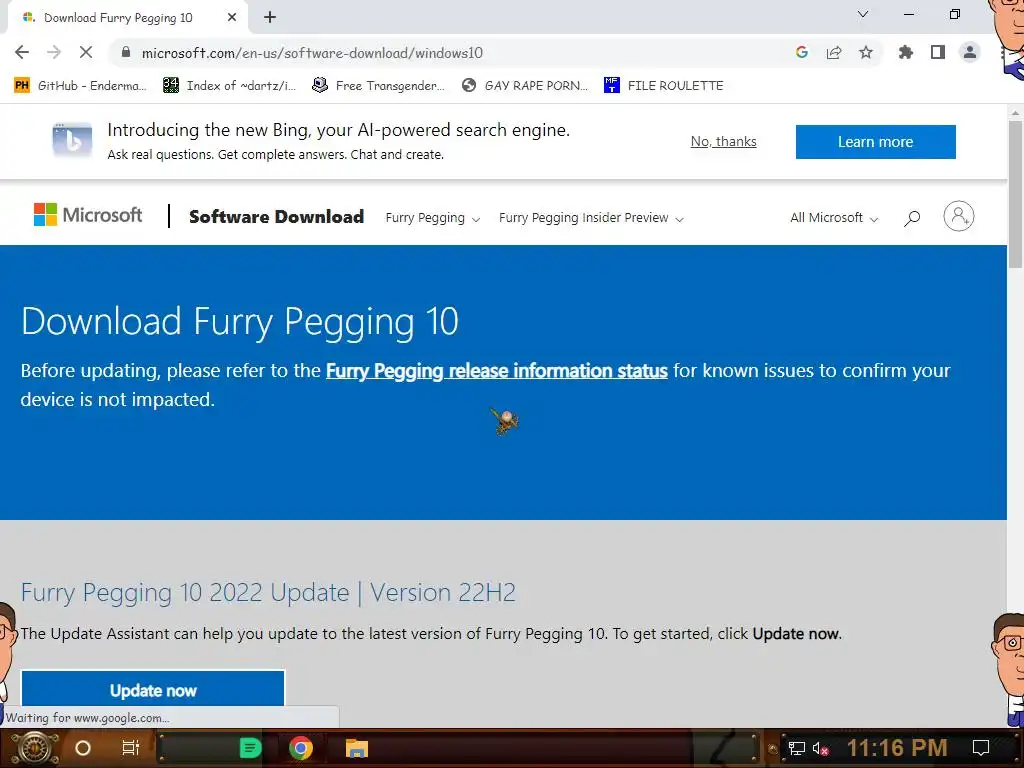Expand the Furry Pegging nav dropdown
This screenshot has width=1024, height=768.
coord(432,218)
